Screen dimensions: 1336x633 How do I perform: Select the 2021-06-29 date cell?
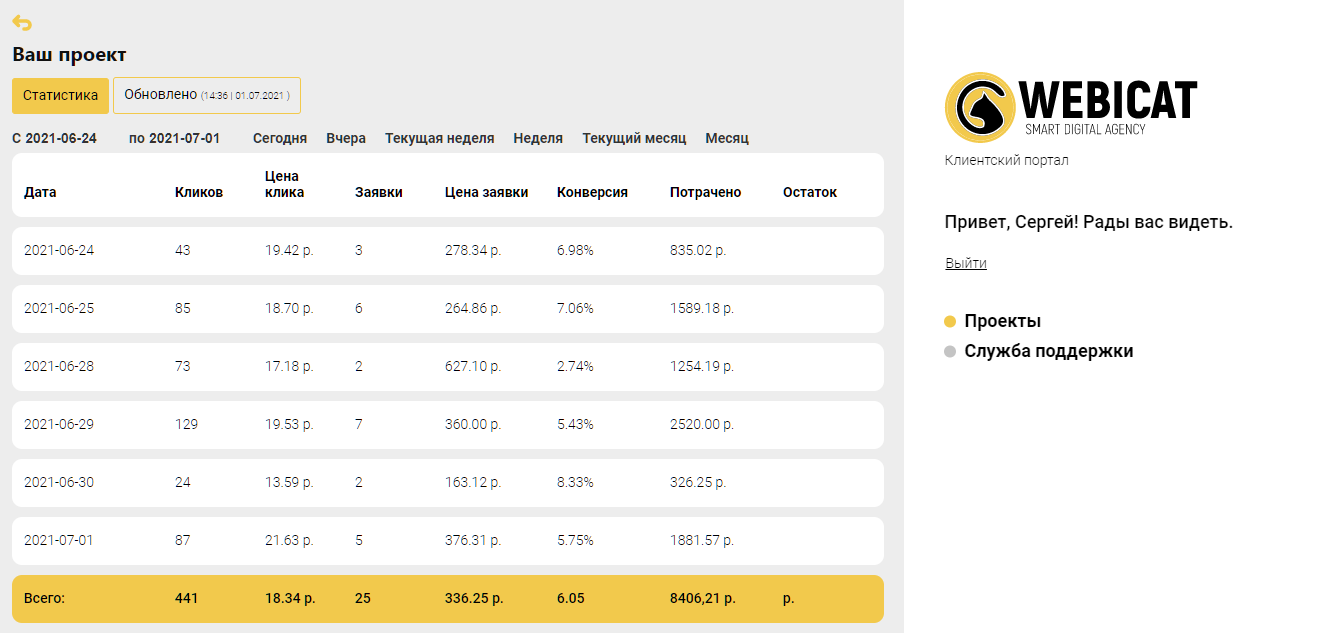click(59, 424)
